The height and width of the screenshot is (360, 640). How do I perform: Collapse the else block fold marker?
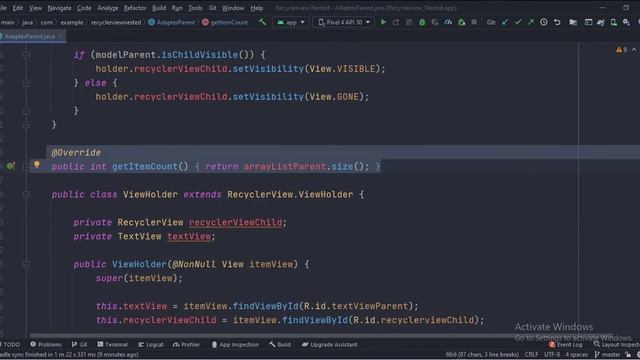(x=26, y=83)
